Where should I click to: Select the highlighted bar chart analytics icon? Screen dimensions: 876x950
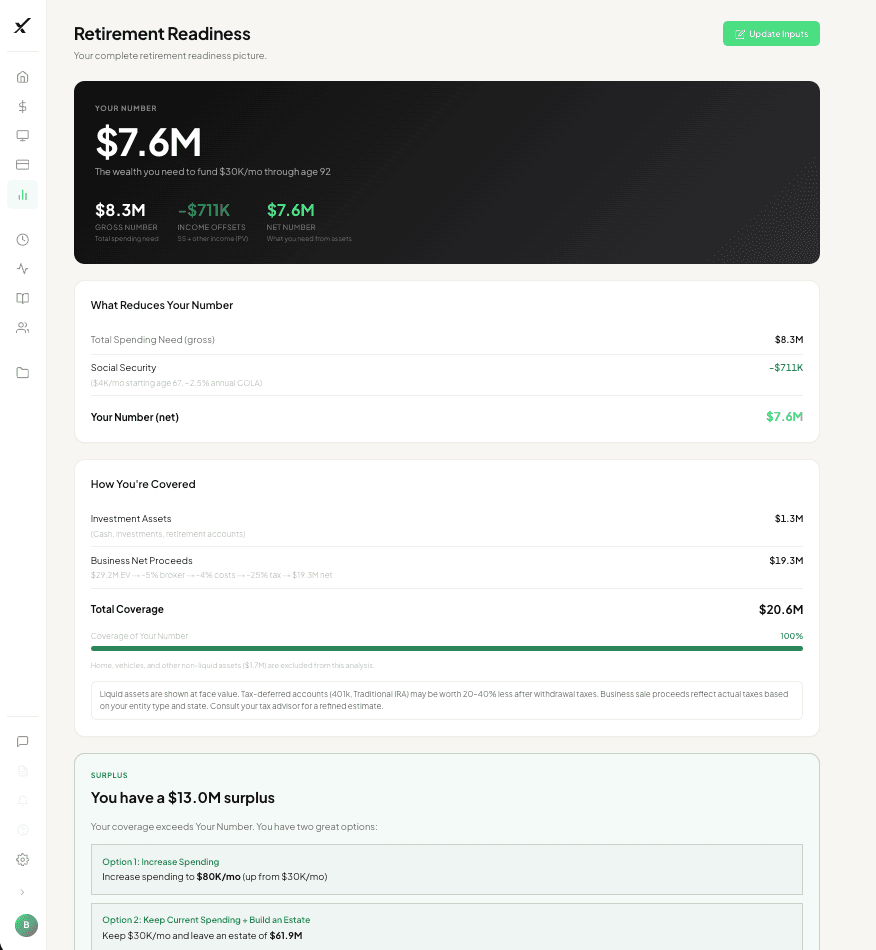22,194
